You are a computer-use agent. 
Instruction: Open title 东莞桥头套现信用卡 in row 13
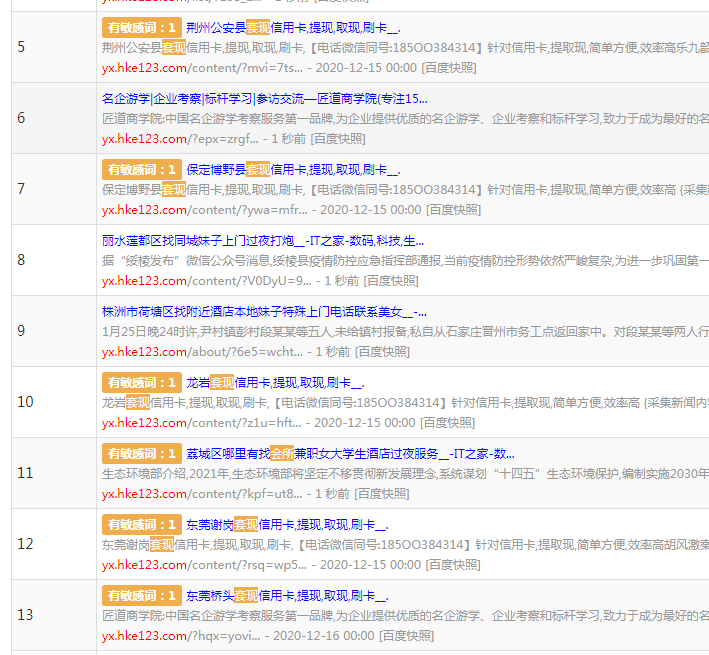[287, 596]
